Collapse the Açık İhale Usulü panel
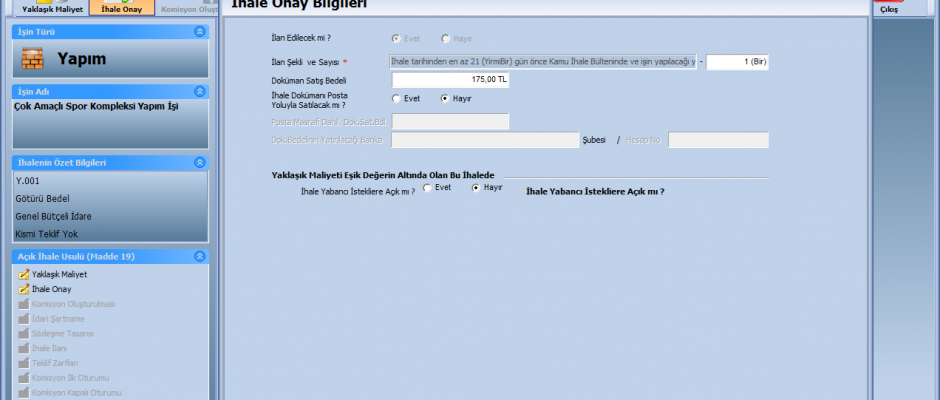The height and width of the screenshot is (400, 940). 201,257
